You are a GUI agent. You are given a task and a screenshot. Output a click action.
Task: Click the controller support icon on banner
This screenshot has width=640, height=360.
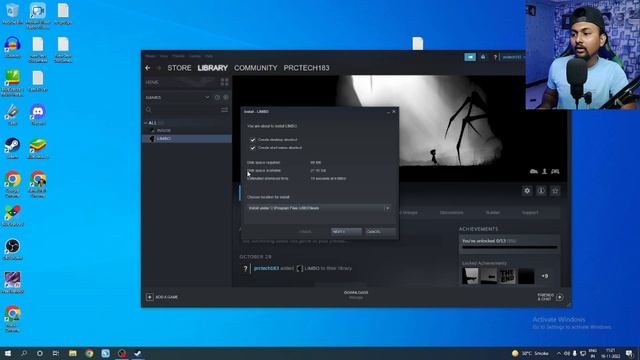point(555,171)
